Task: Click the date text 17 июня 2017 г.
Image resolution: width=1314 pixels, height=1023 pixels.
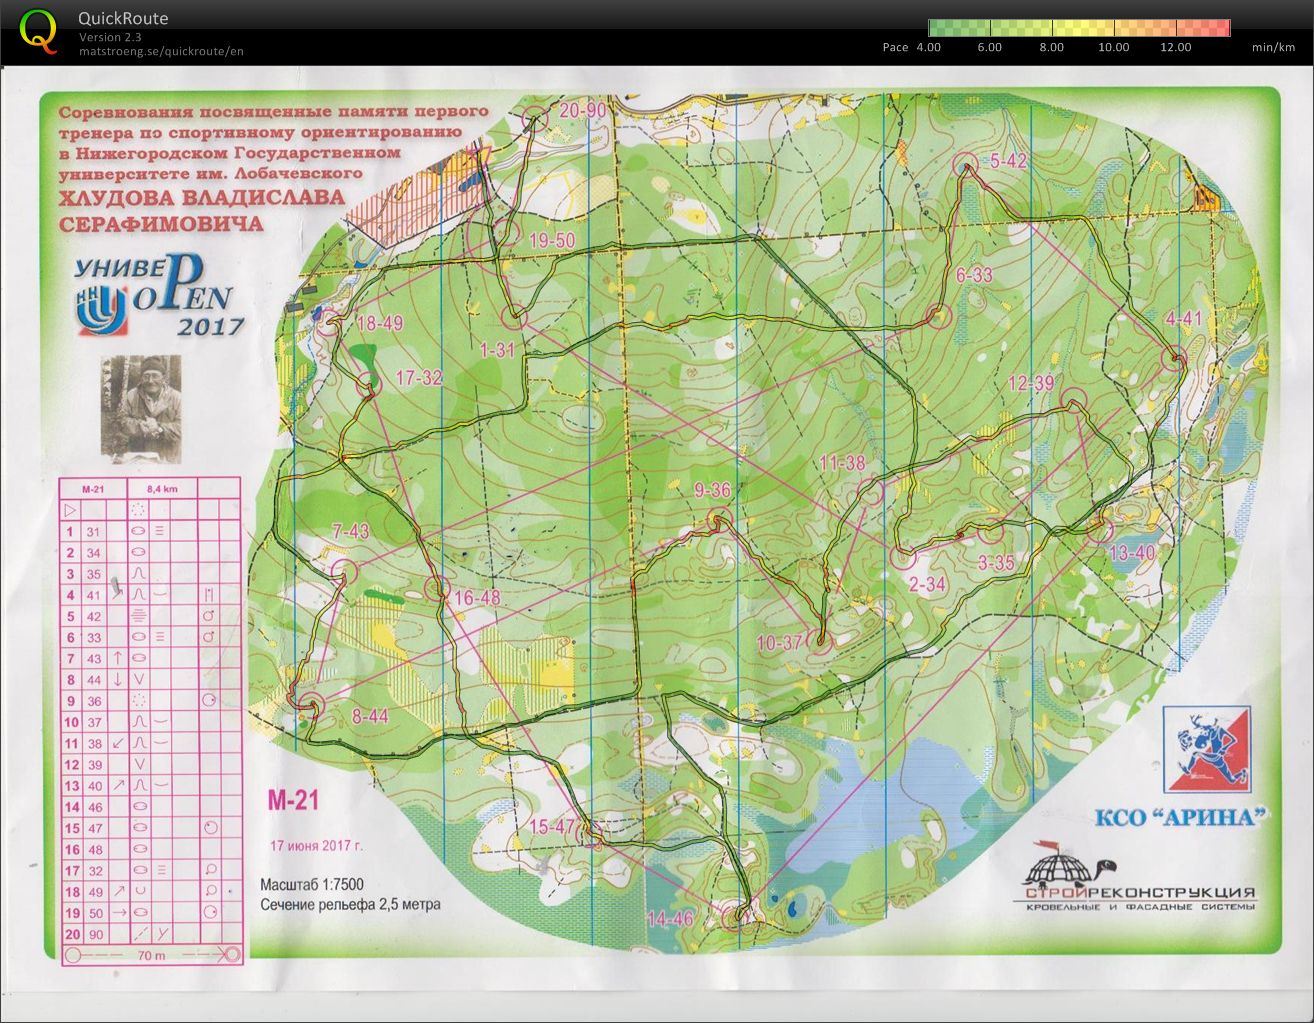Action: (x=316, y=845)
